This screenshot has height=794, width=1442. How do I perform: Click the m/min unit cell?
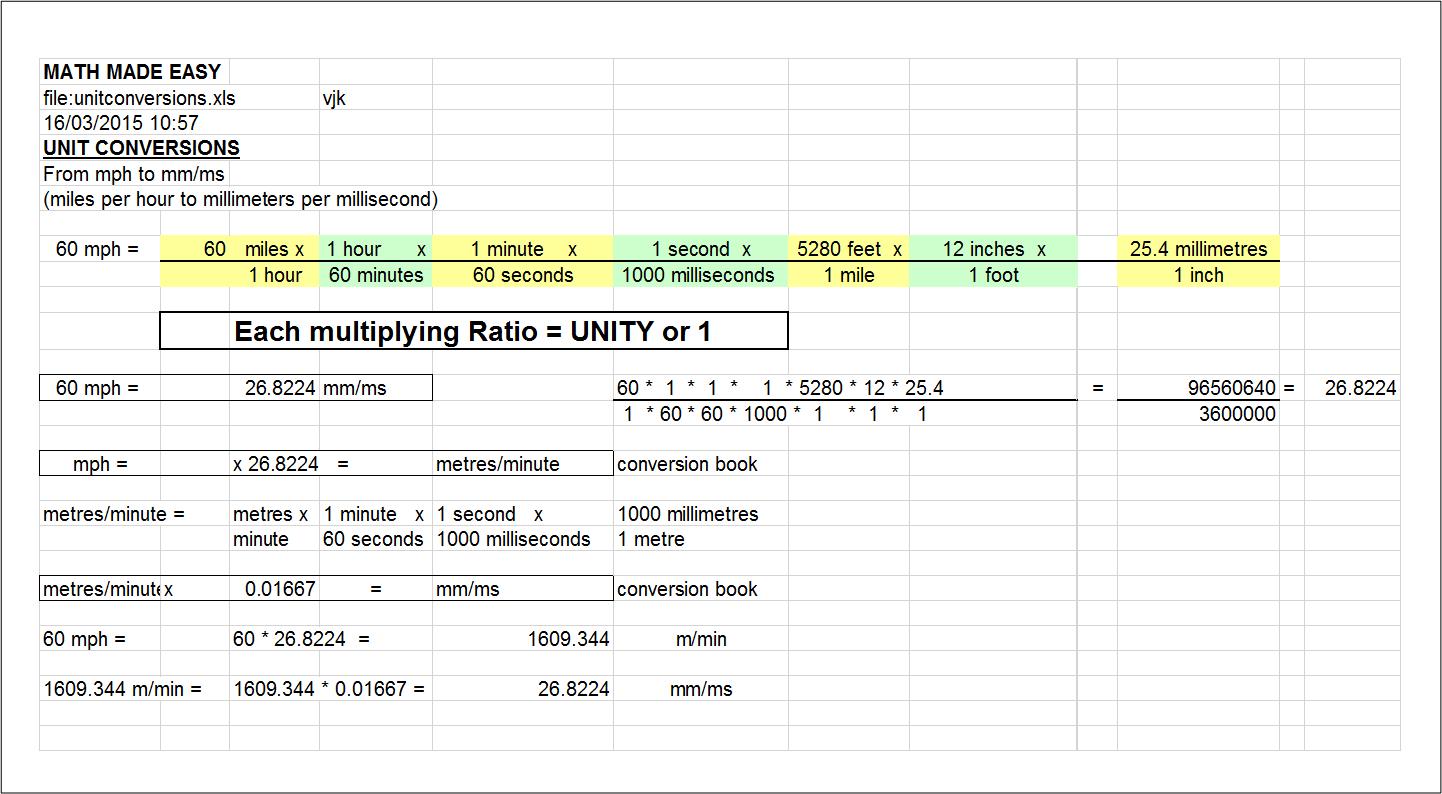click(x=700, y=639)
